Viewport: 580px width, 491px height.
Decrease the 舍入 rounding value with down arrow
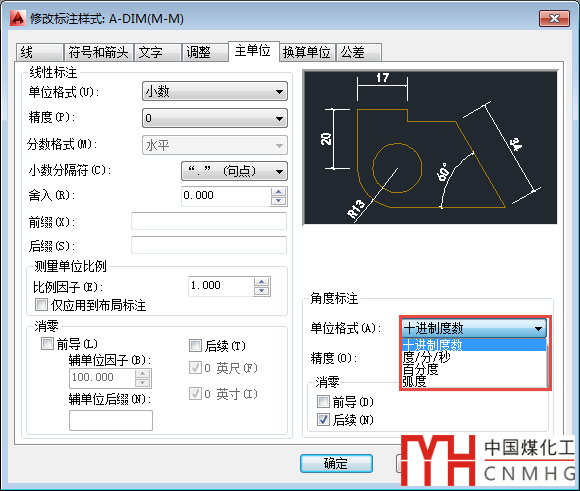click(278, 201)
